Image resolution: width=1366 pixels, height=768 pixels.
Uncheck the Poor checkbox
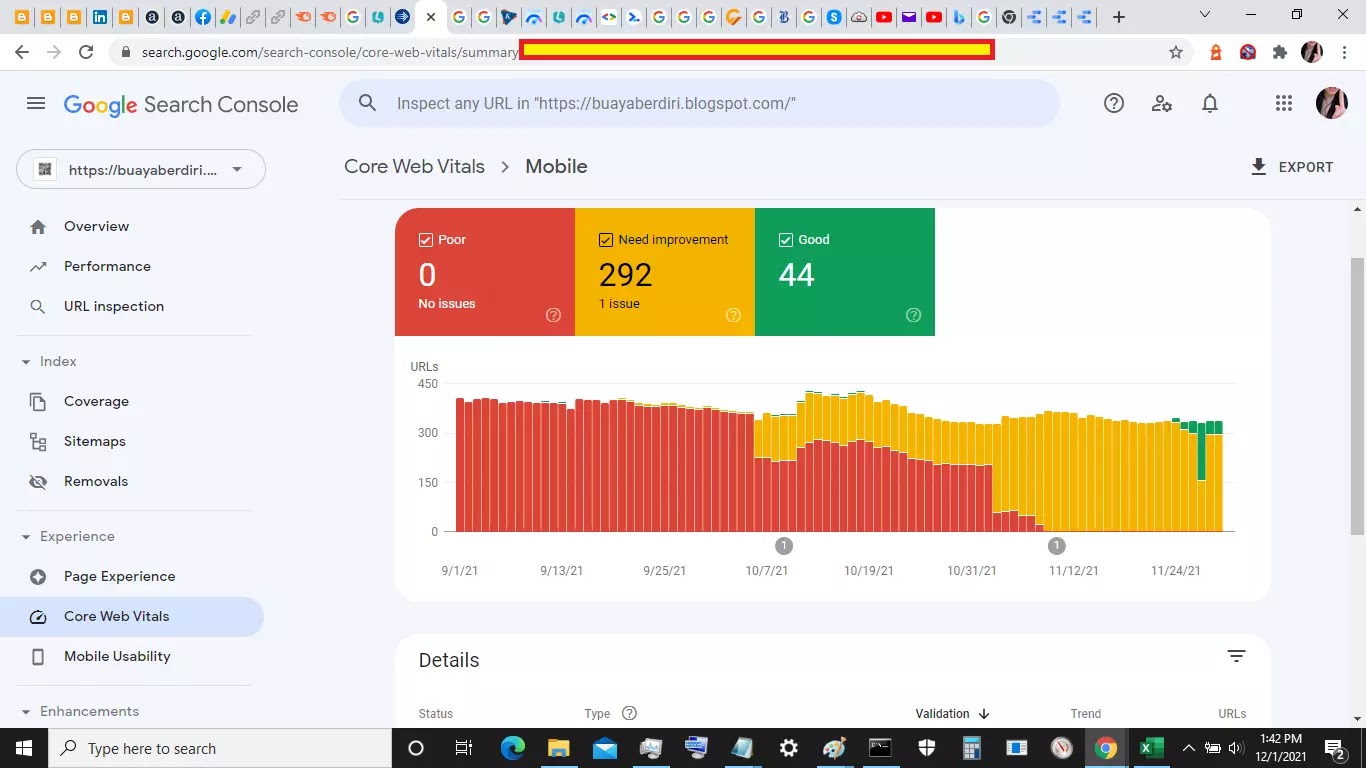point(426,240)
